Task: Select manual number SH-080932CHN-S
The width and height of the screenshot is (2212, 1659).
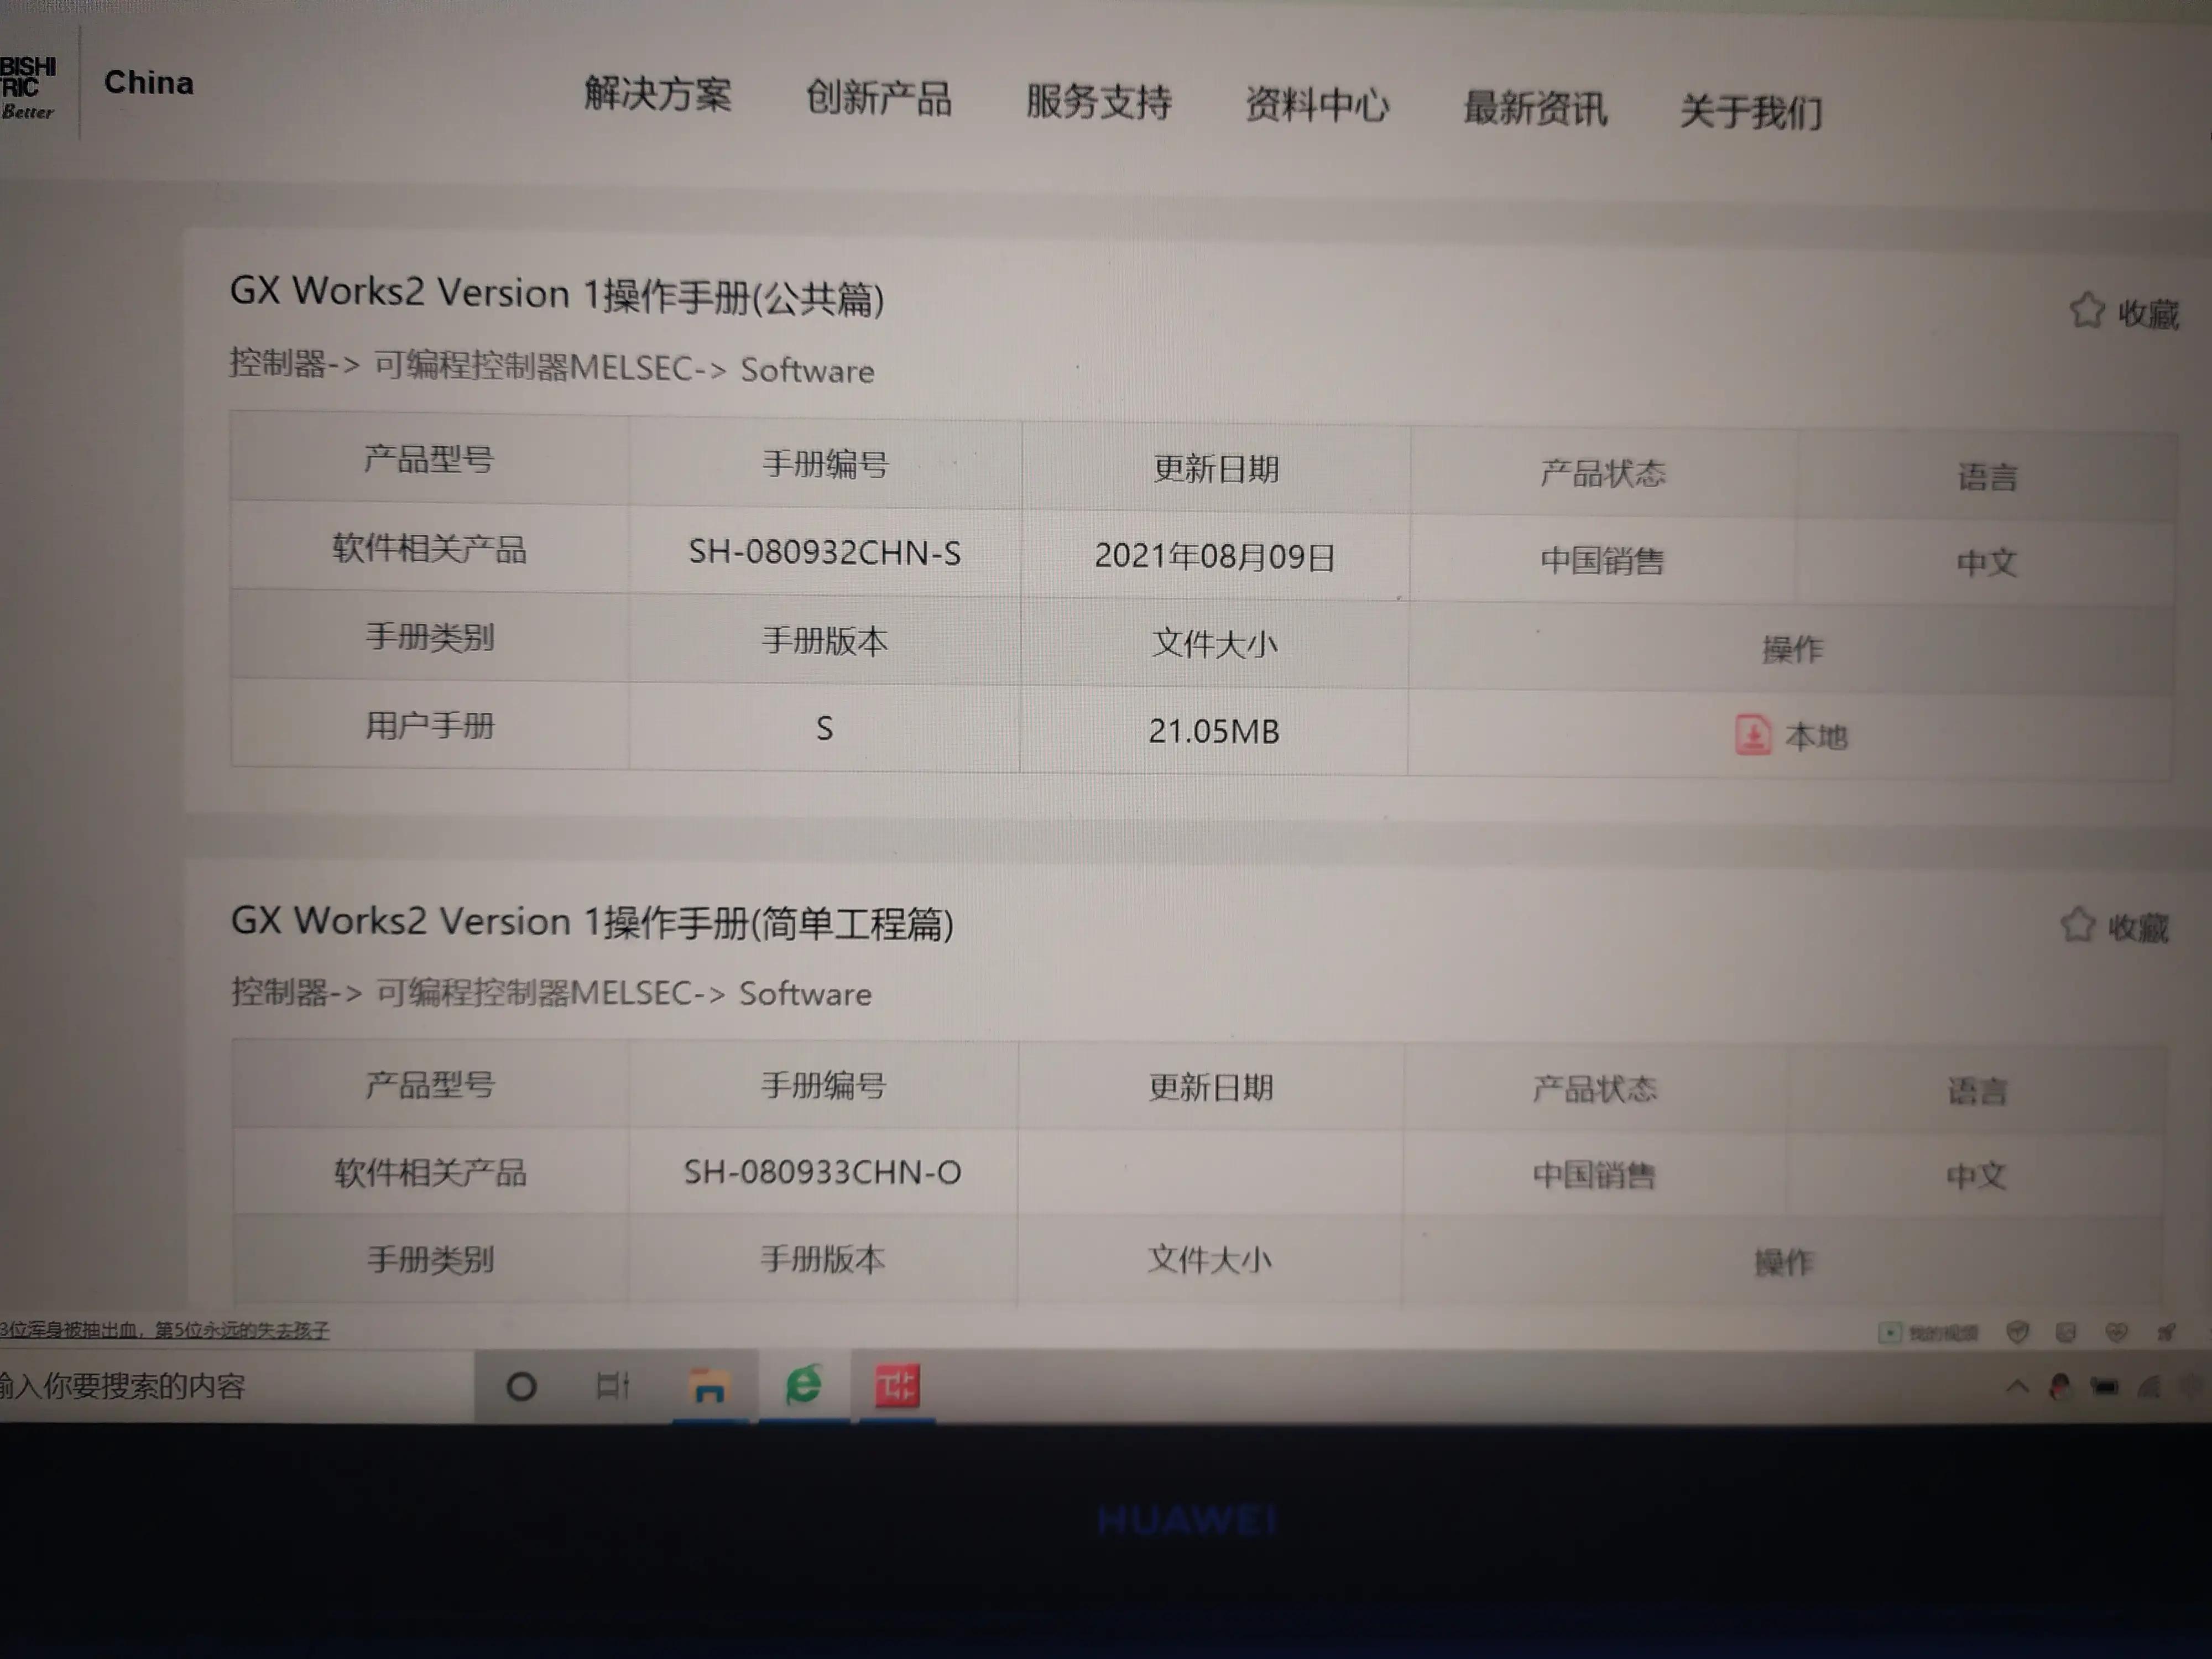Action: (825, 552)
